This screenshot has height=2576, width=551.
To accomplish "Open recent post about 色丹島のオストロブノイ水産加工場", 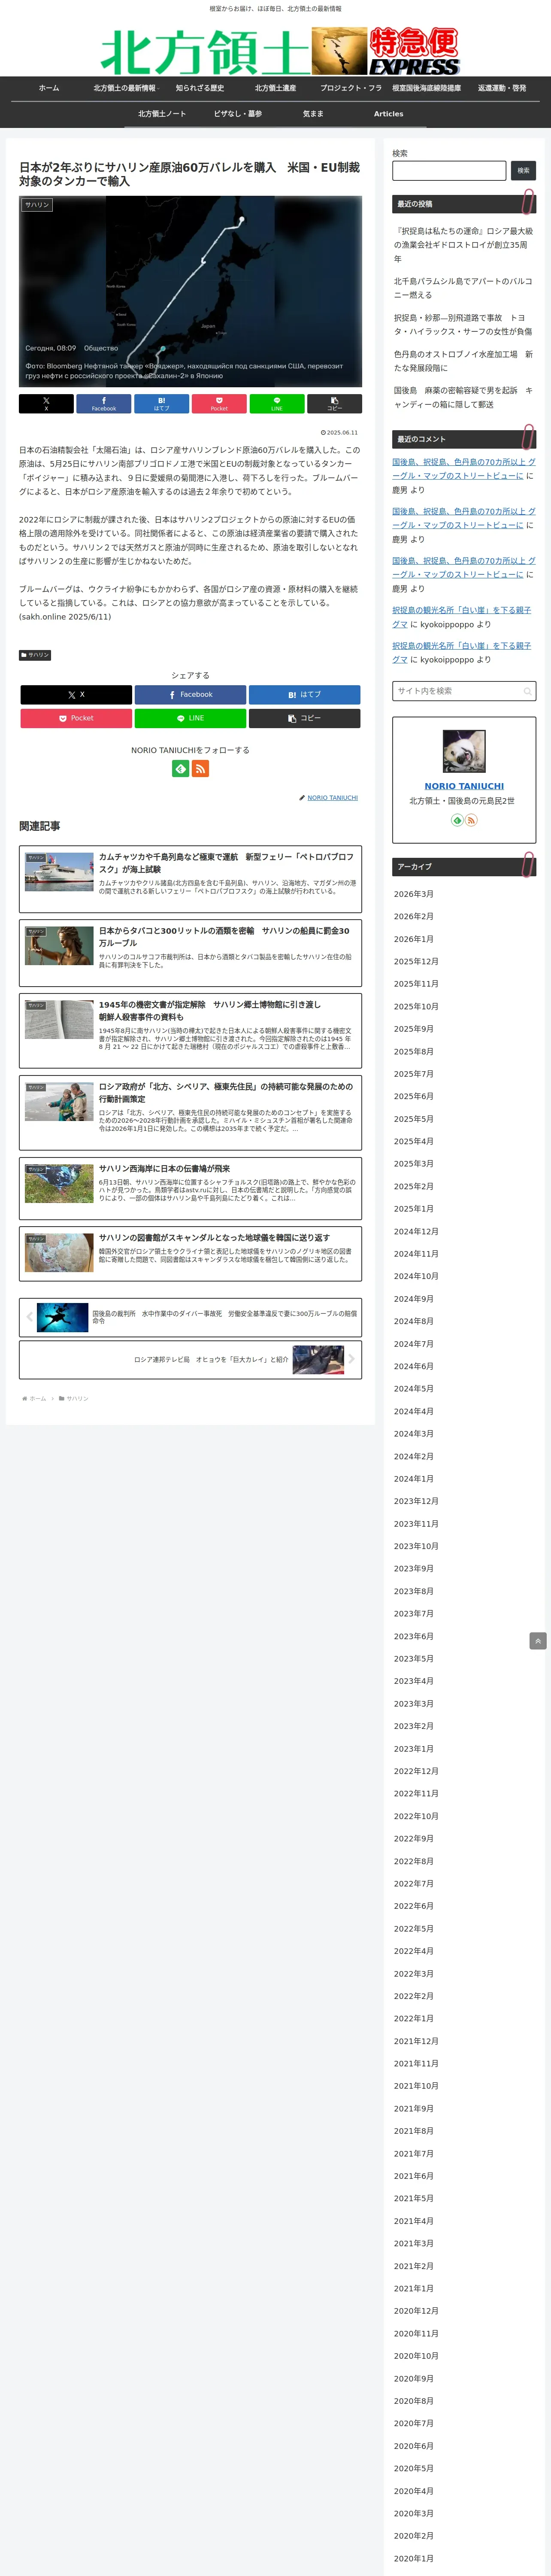I will pyautogui.click(x=464, y=361).
